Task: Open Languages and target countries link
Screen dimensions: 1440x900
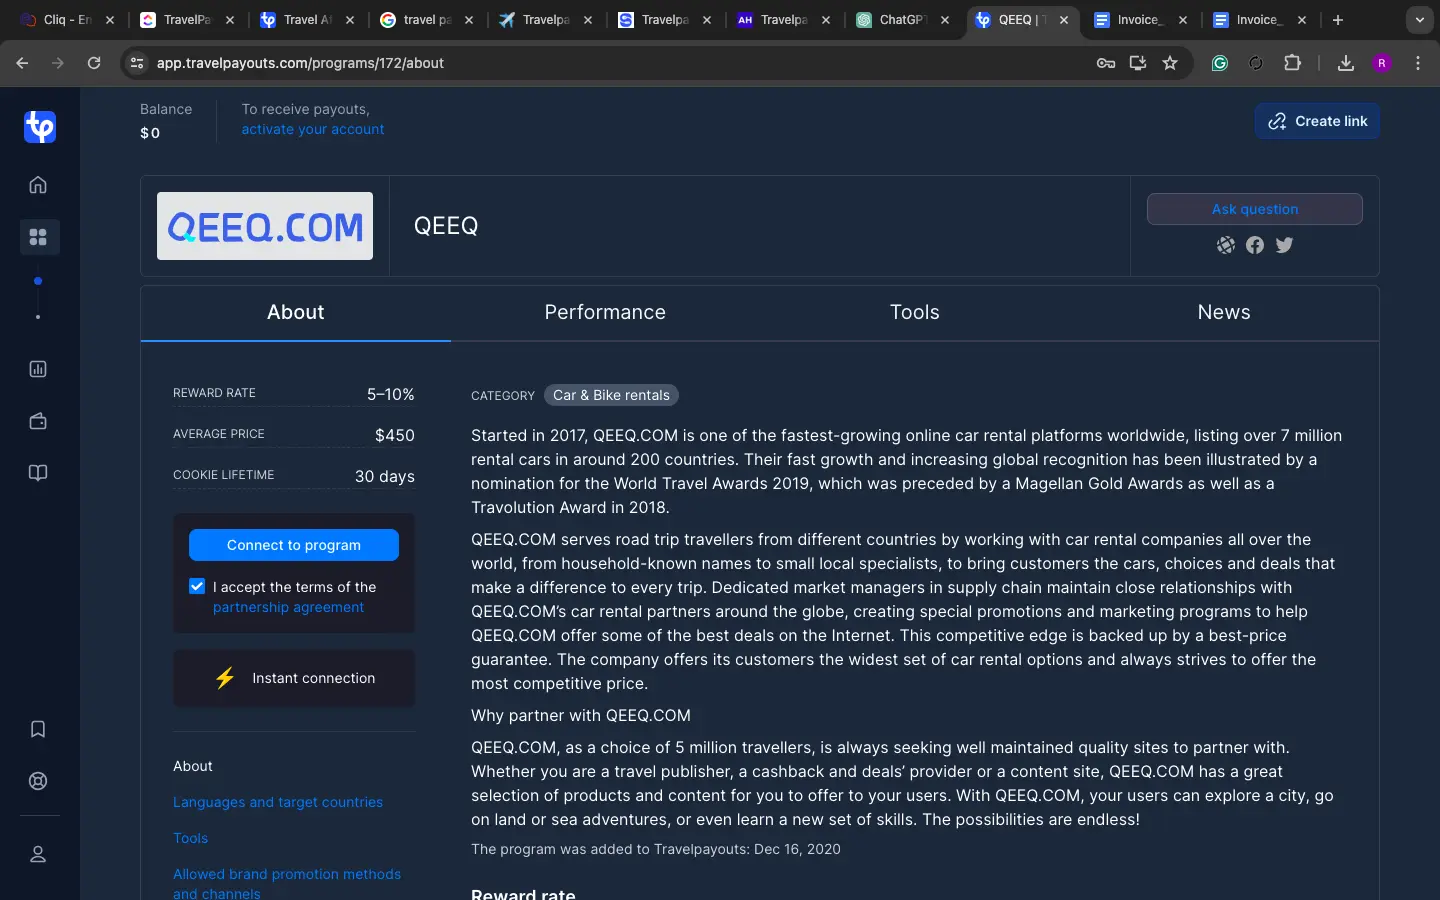Action: coord(278,802)
